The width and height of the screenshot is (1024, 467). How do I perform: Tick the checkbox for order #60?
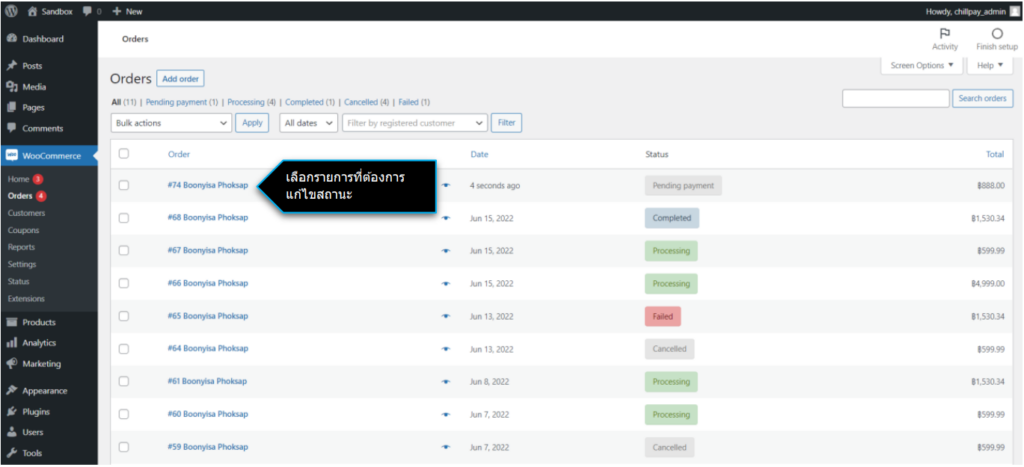[x=123, y=414]
